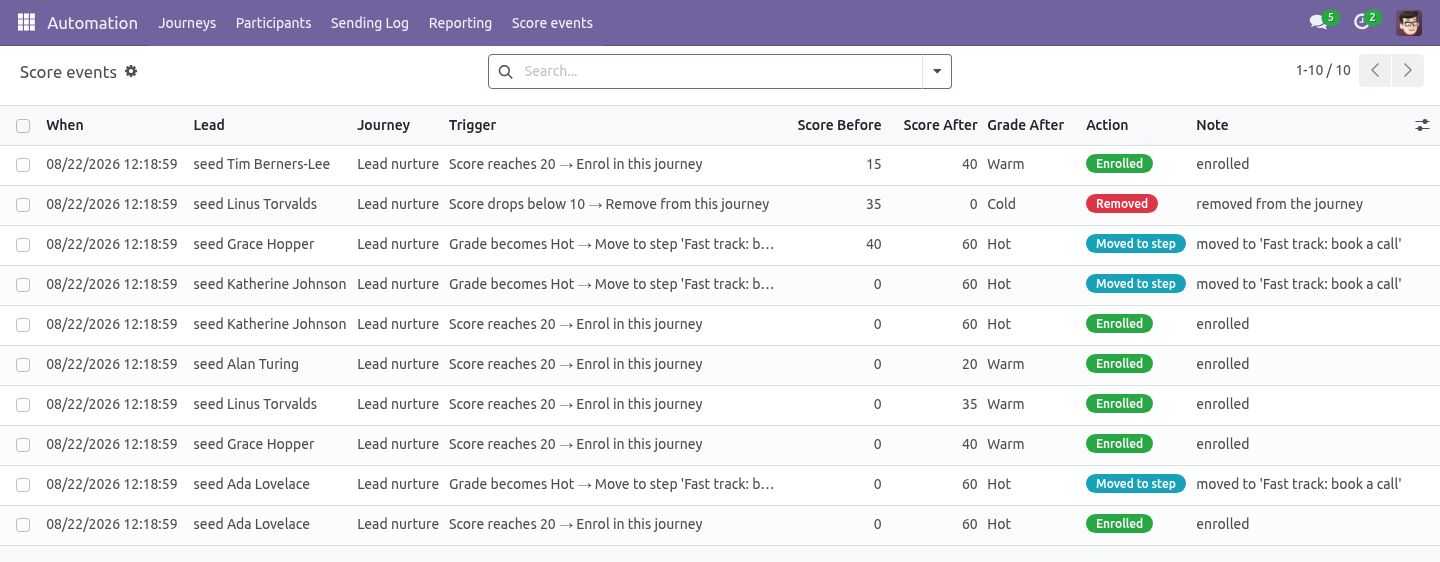1440x562 pixels.
Task: Check the Grace Hopper Score Before 40 row
Action: click(x=23, y=245)
